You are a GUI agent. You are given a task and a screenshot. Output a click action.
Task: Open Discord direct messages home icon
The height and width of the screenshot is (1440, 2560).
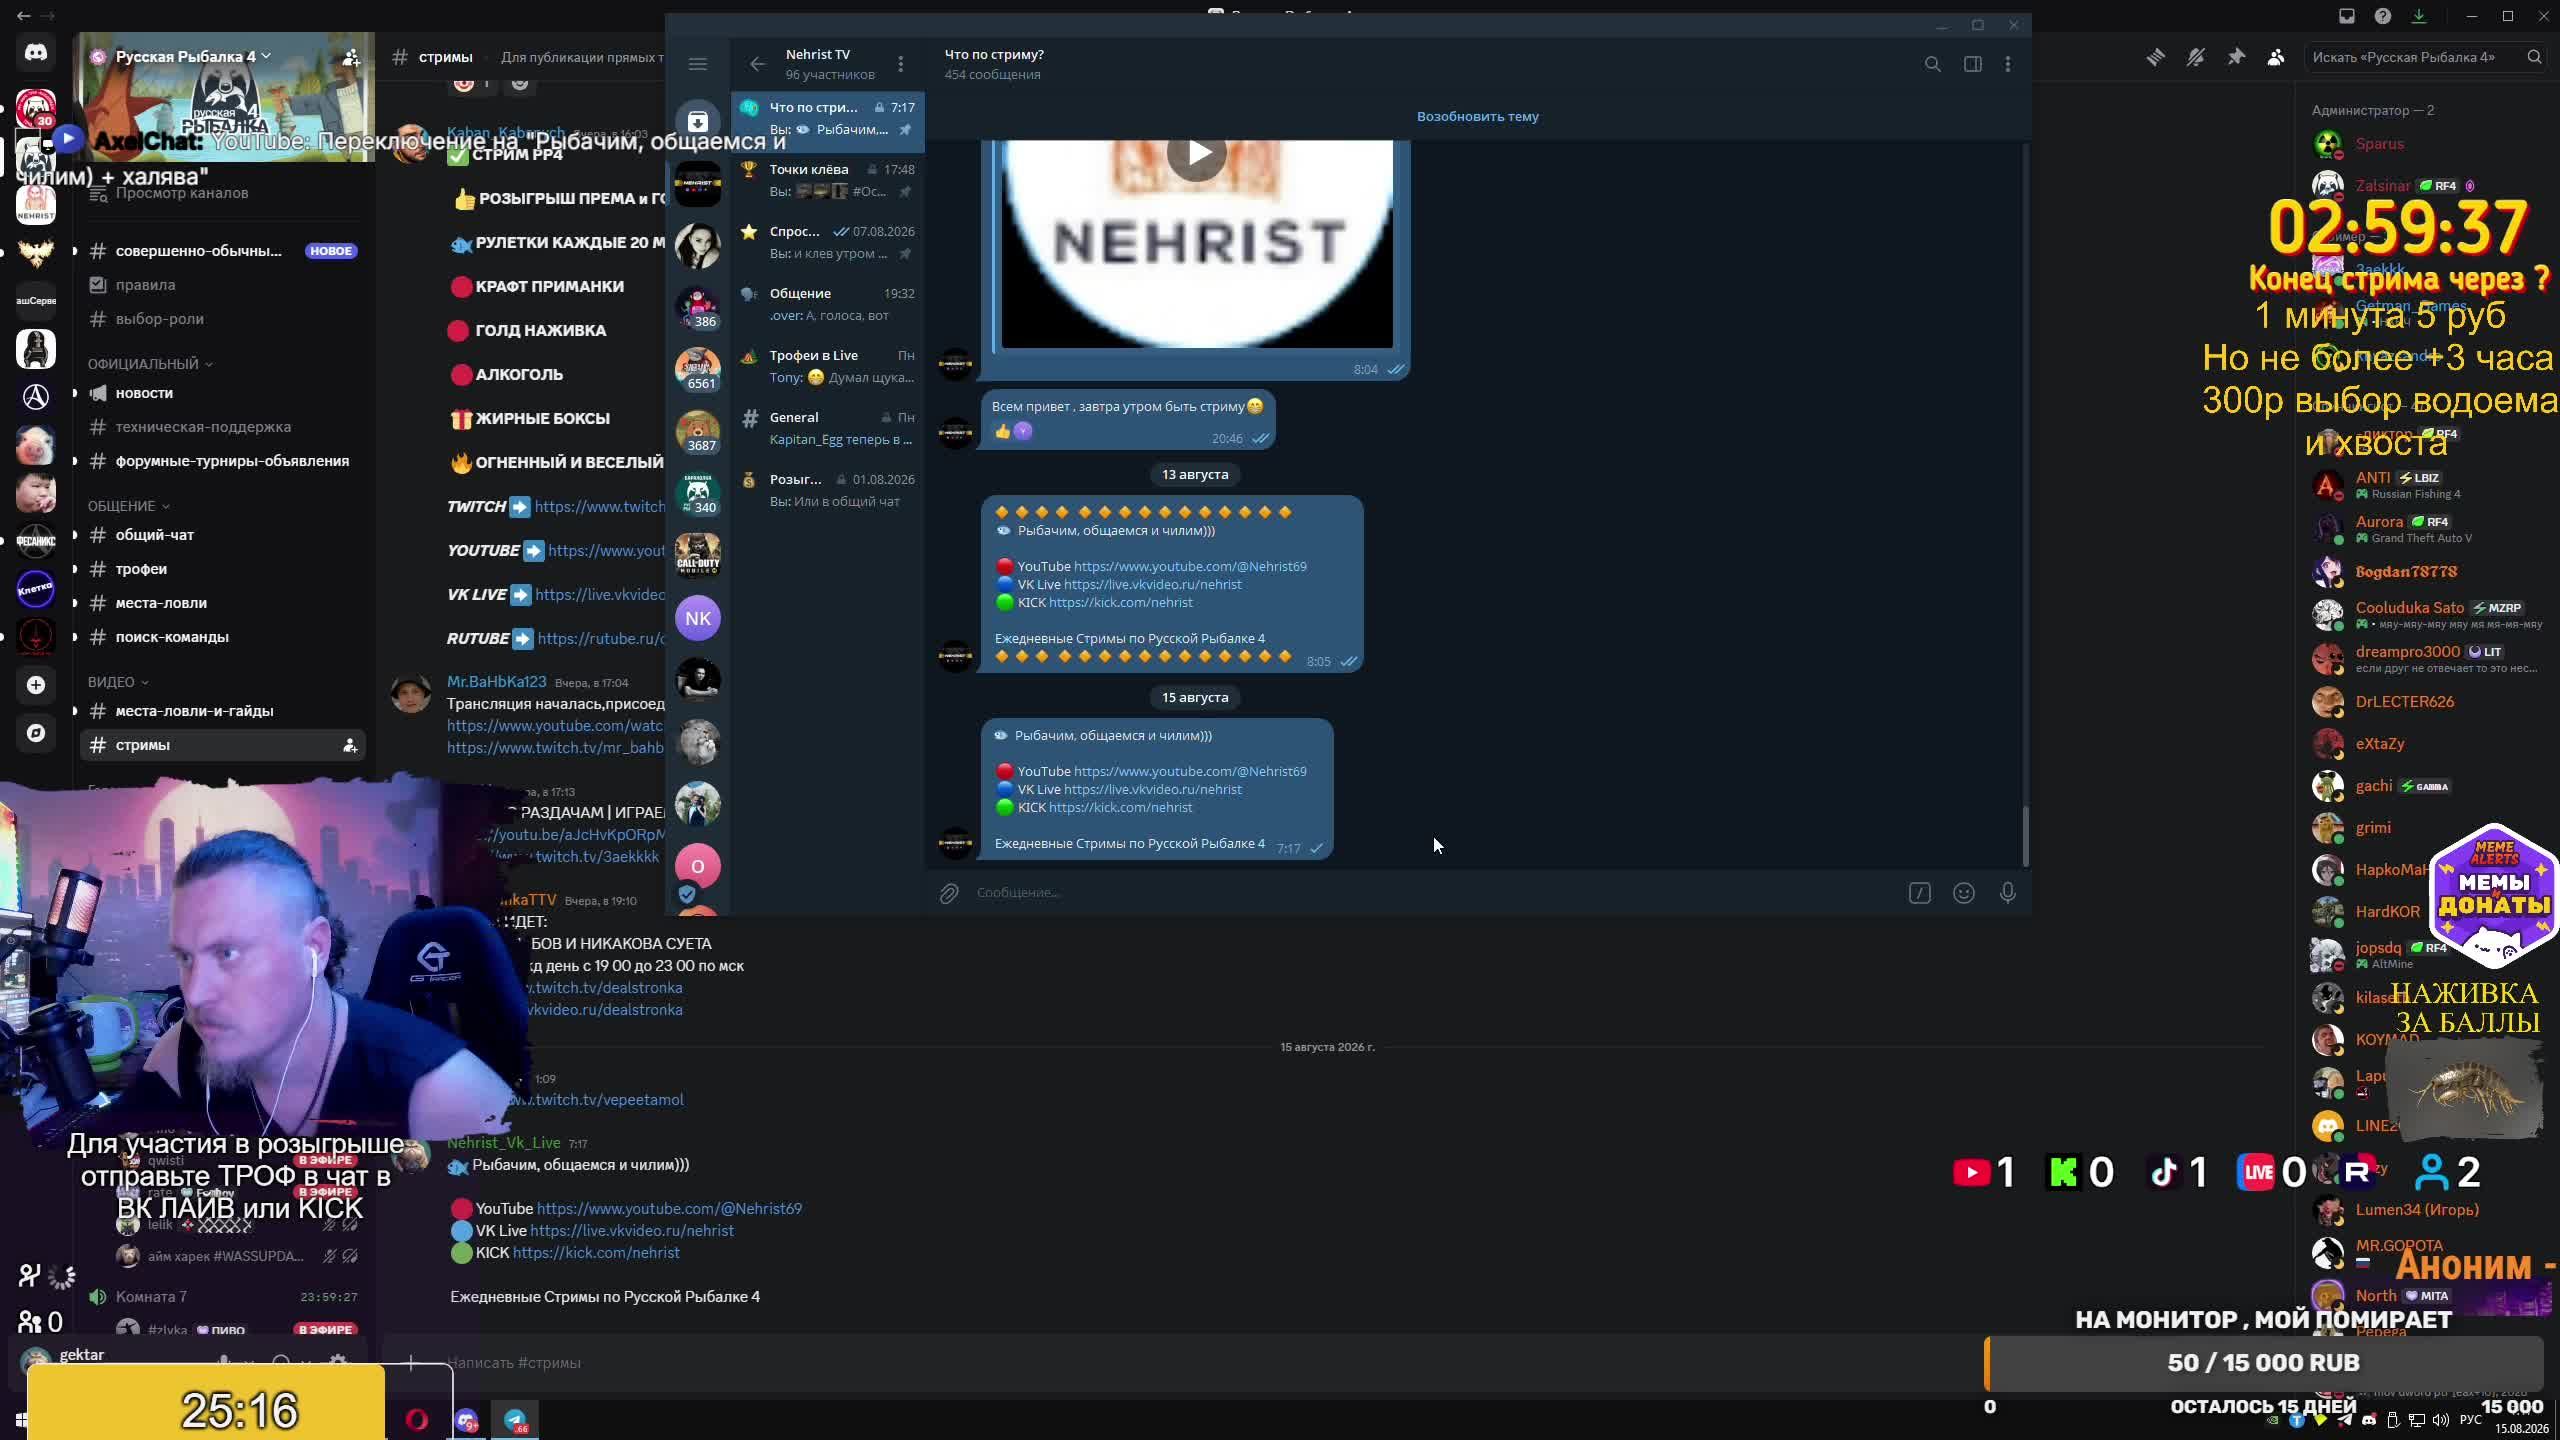click(36, 52)
